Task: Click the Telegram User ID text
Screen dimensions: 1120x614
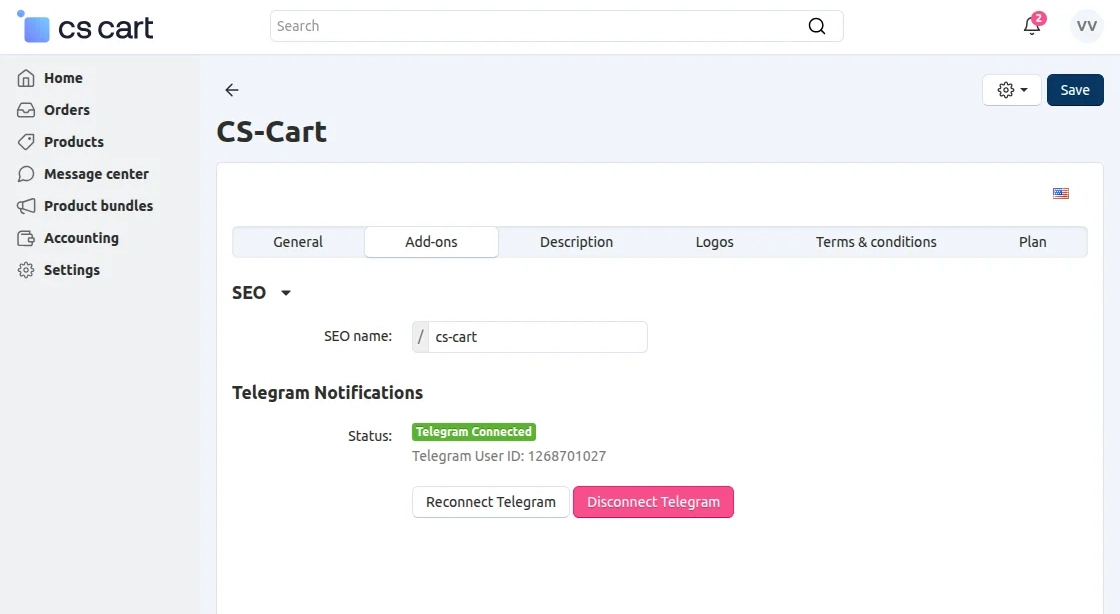Action: click(x=509, y=456)
